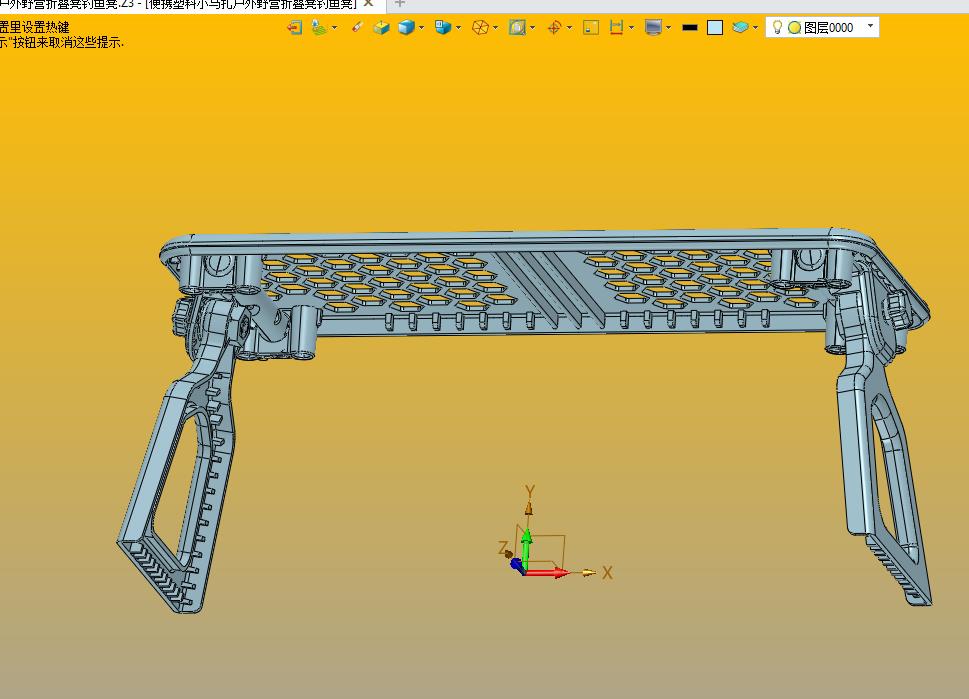
Task: Expand the arrow beside the shaded cube icon
Action: 421,27
